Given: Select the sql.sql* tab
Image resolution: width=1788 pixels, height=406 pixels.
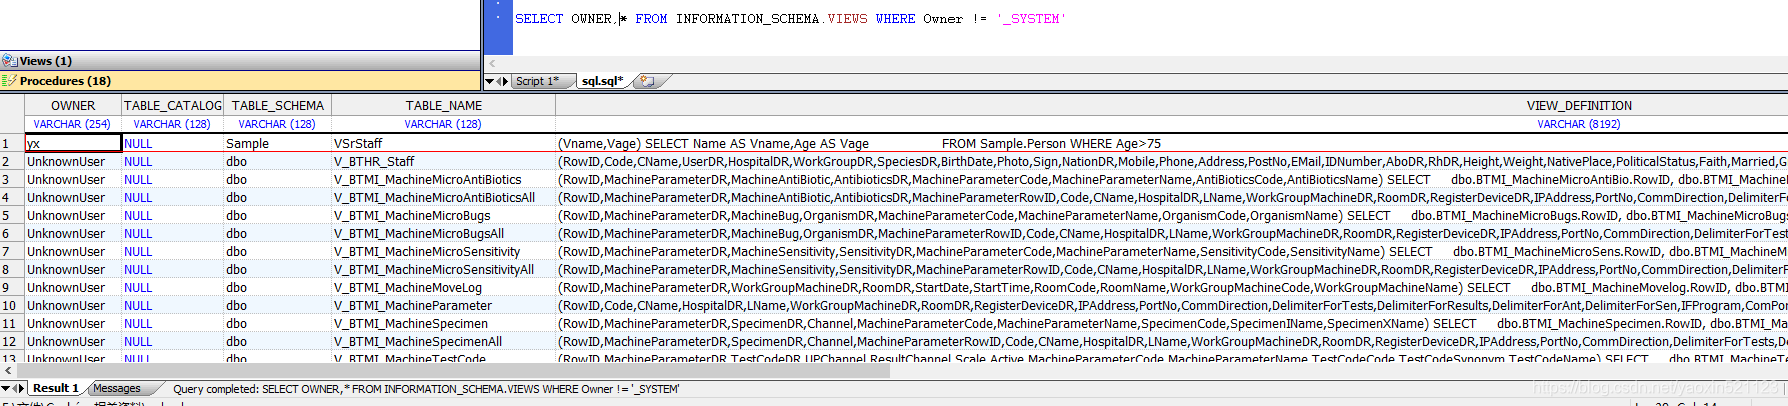Looking at the screenshot, I should (603, 81).
